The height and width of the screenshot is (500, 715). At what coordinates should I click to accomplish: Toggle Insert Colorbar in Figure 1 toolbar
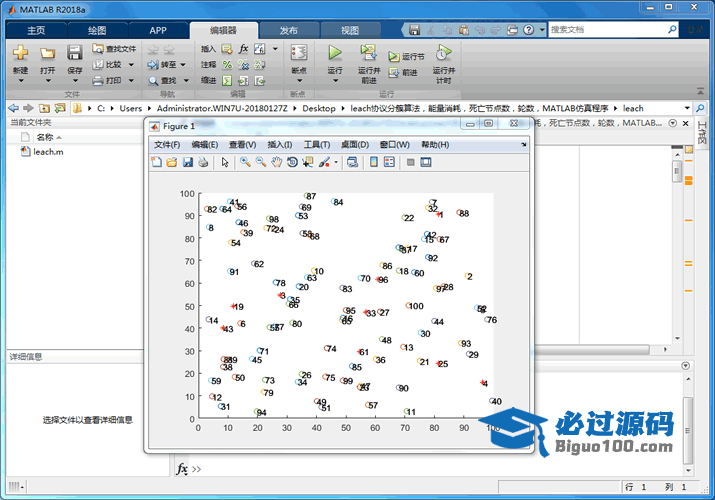tap(374, 162)
